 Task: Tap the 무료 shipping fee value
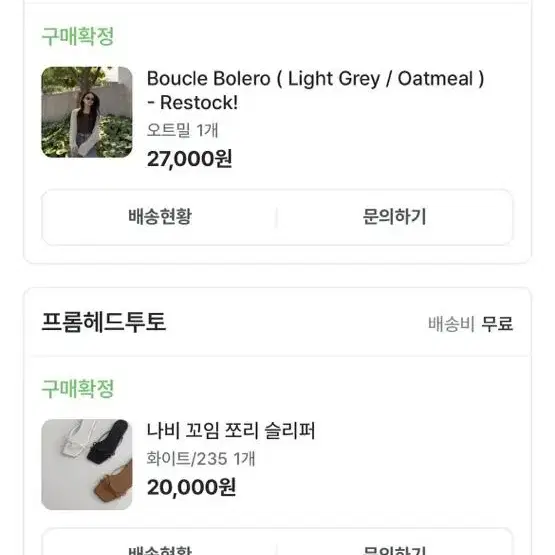coord(497,324)
